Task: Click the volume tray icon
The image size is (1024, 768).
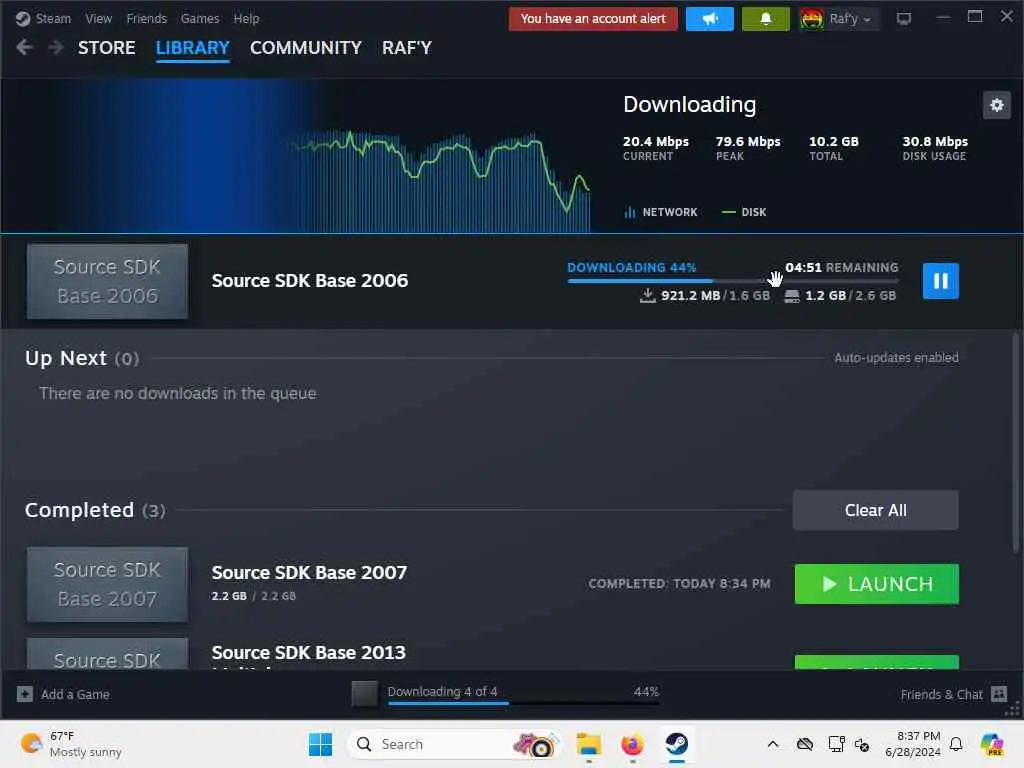Action: tap(862, 744)
